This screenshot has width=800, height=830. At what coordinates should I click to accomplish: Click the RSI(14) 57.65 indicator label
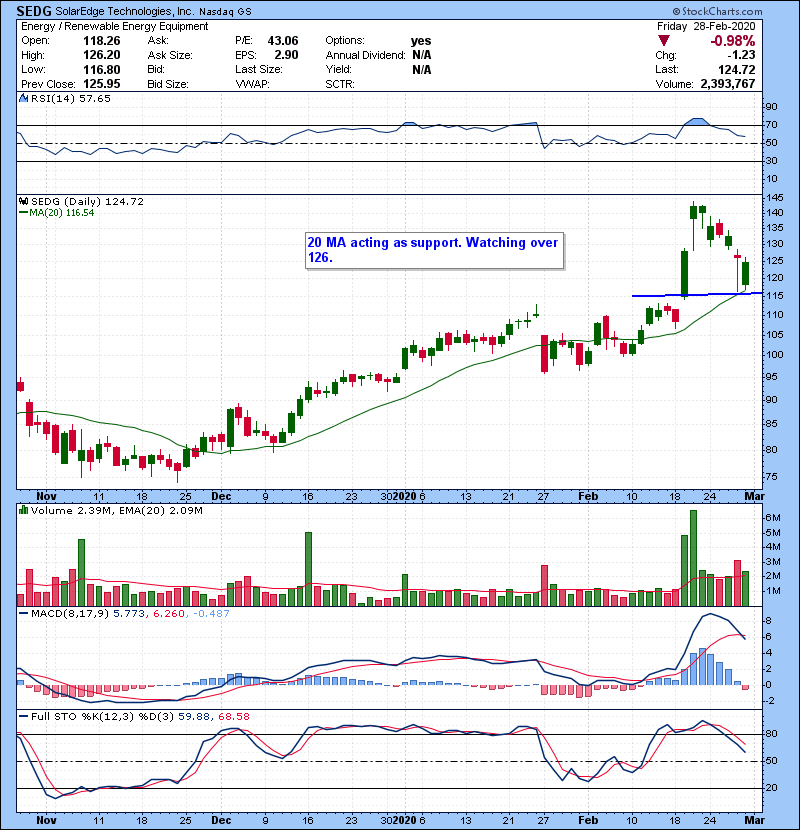coord(70,98)
